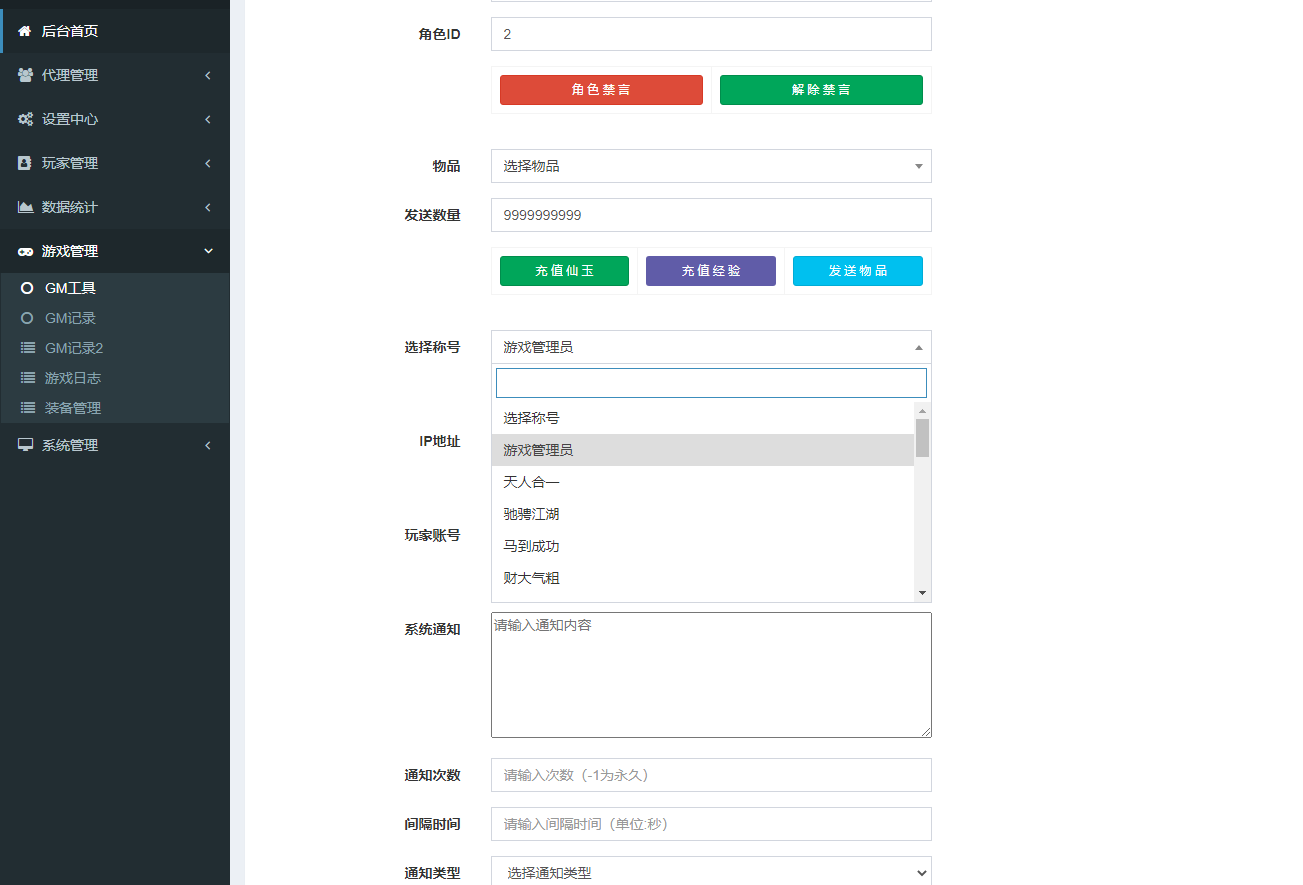The height and width of the screenshot is (885, 1303).
Task: Click the gears icon for 设置中心
Action: [x=25, y=119]
